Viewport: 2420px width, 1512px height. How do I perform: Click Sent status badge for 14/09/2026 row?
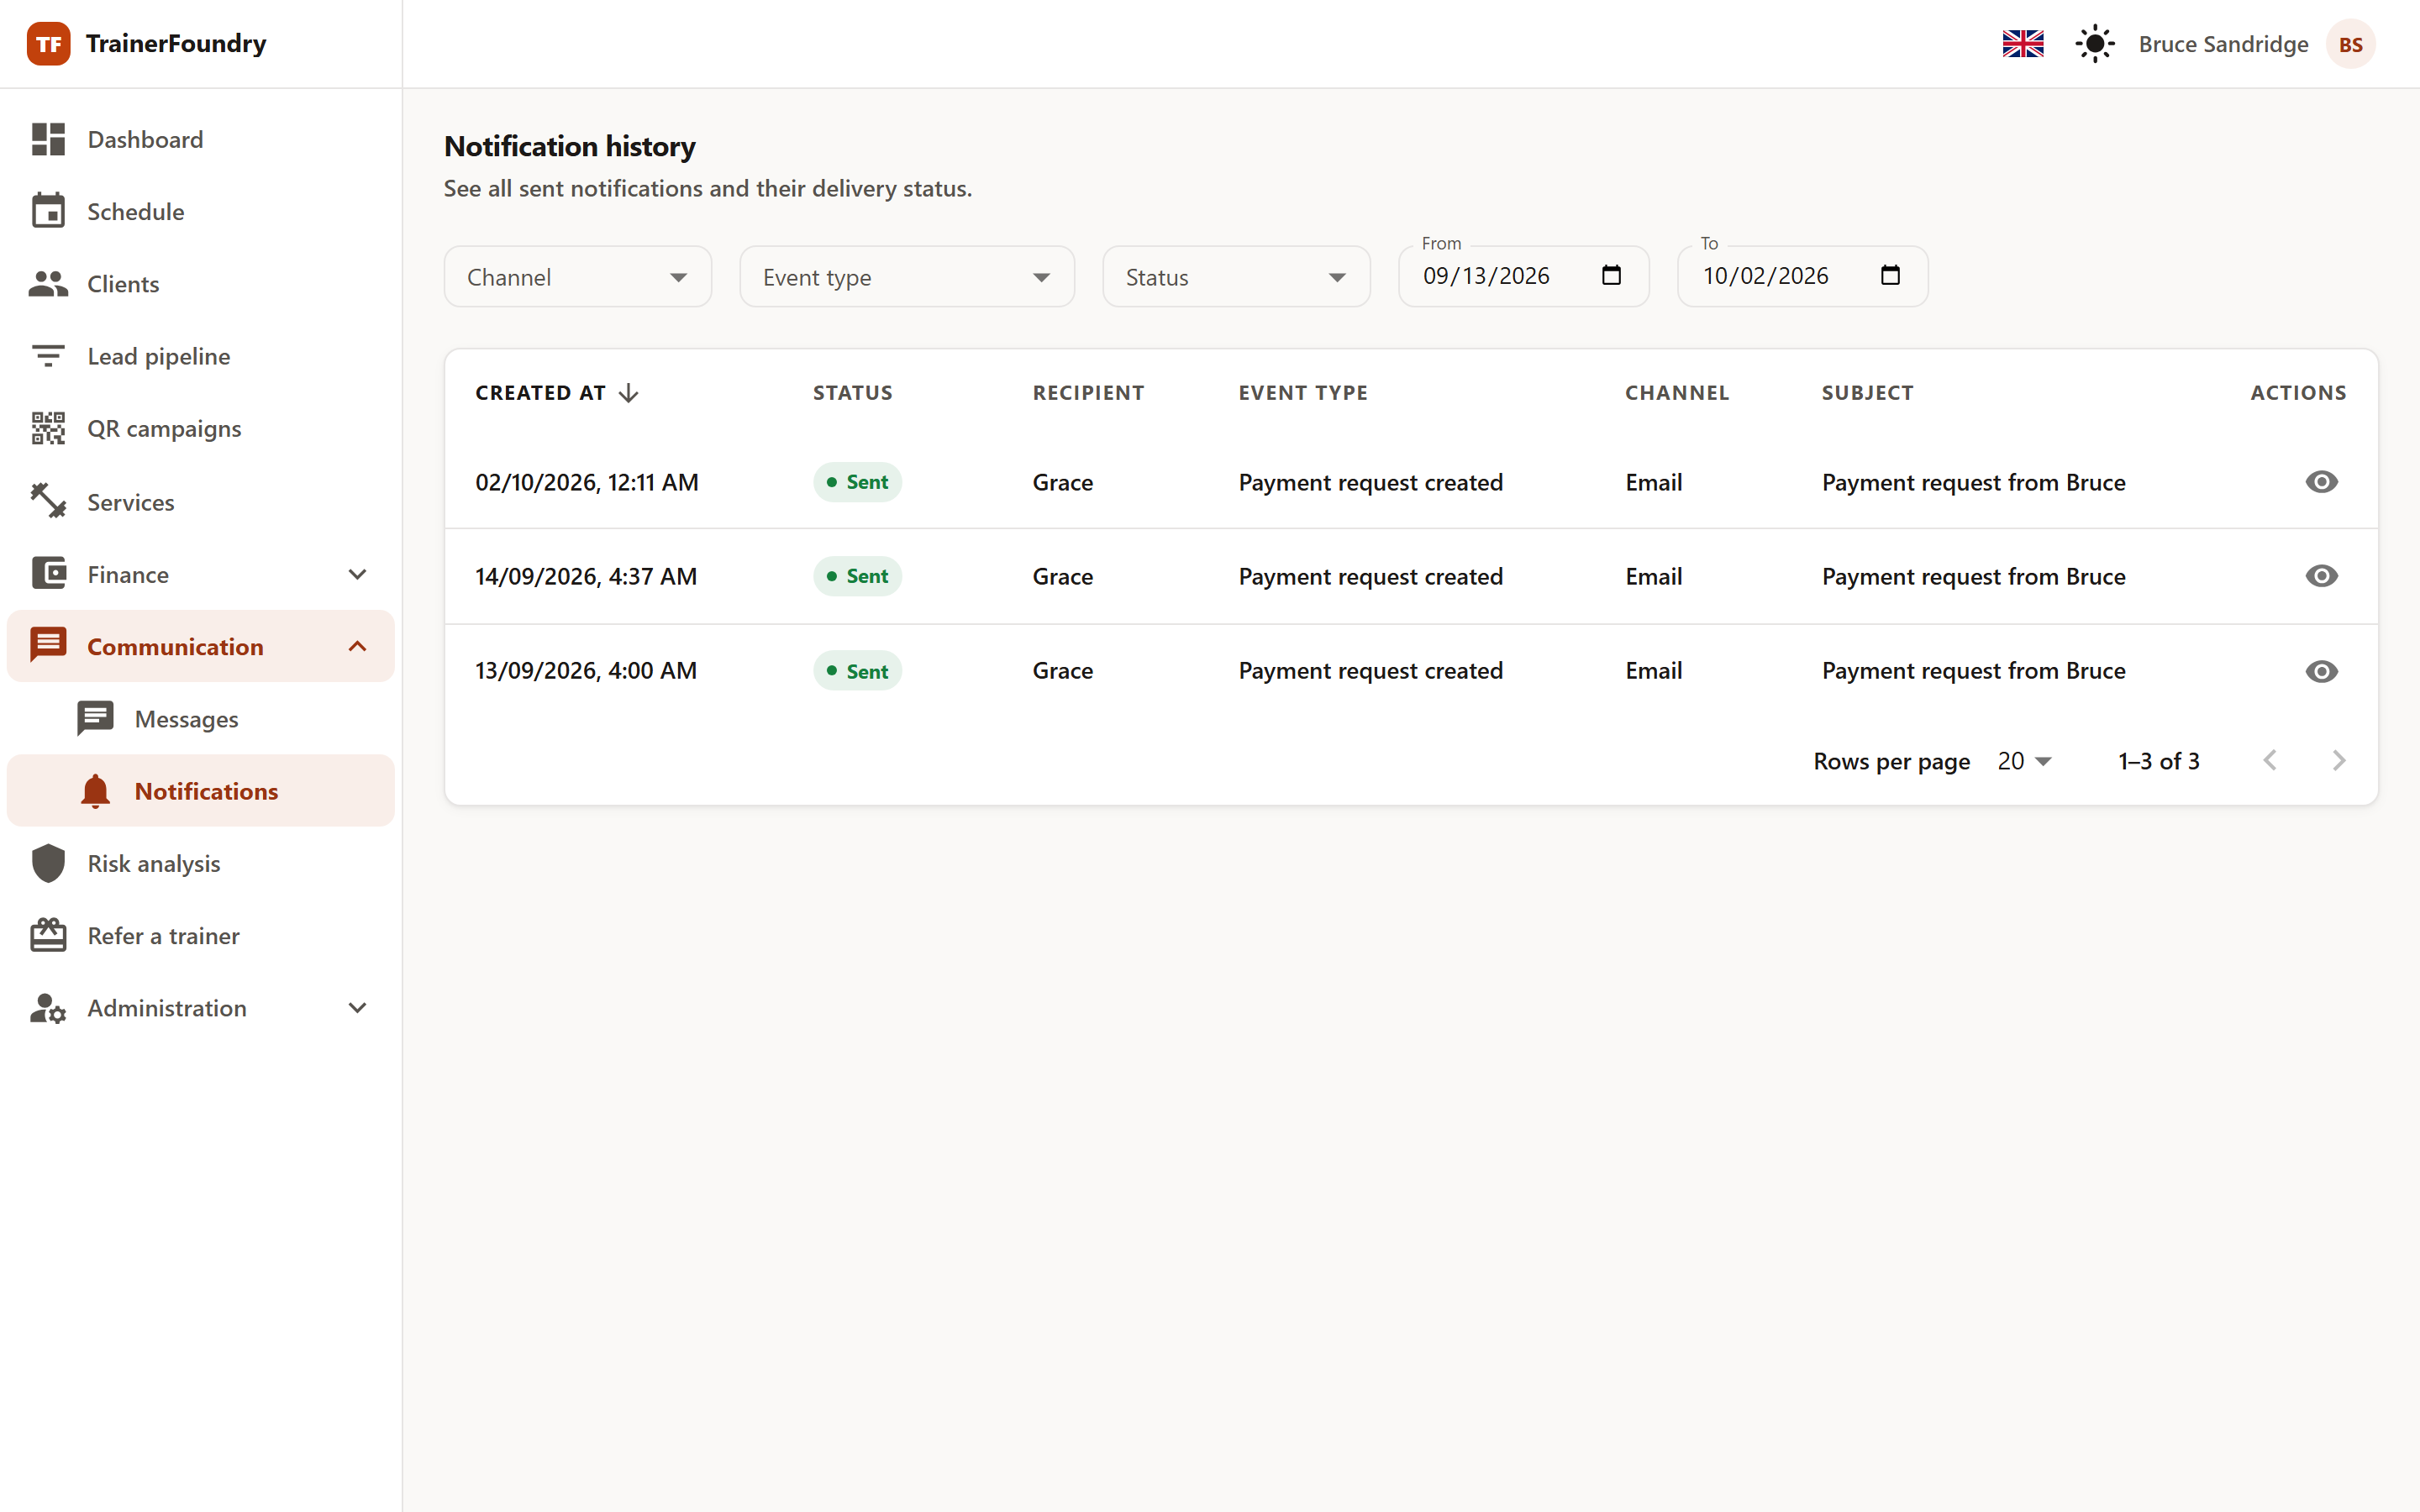tap(857, 576)
